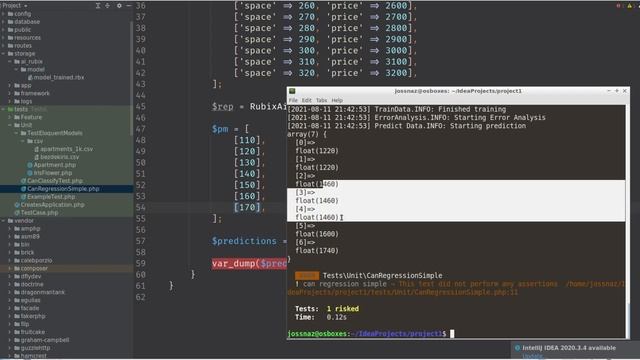
Task: Expand the resources folder arrow
Action: click(x=4, y=38)
